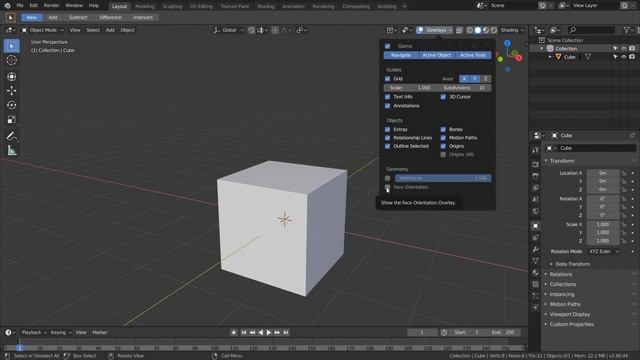
Task: Collapse the Collection in the outliner
Action: point(542,49)
